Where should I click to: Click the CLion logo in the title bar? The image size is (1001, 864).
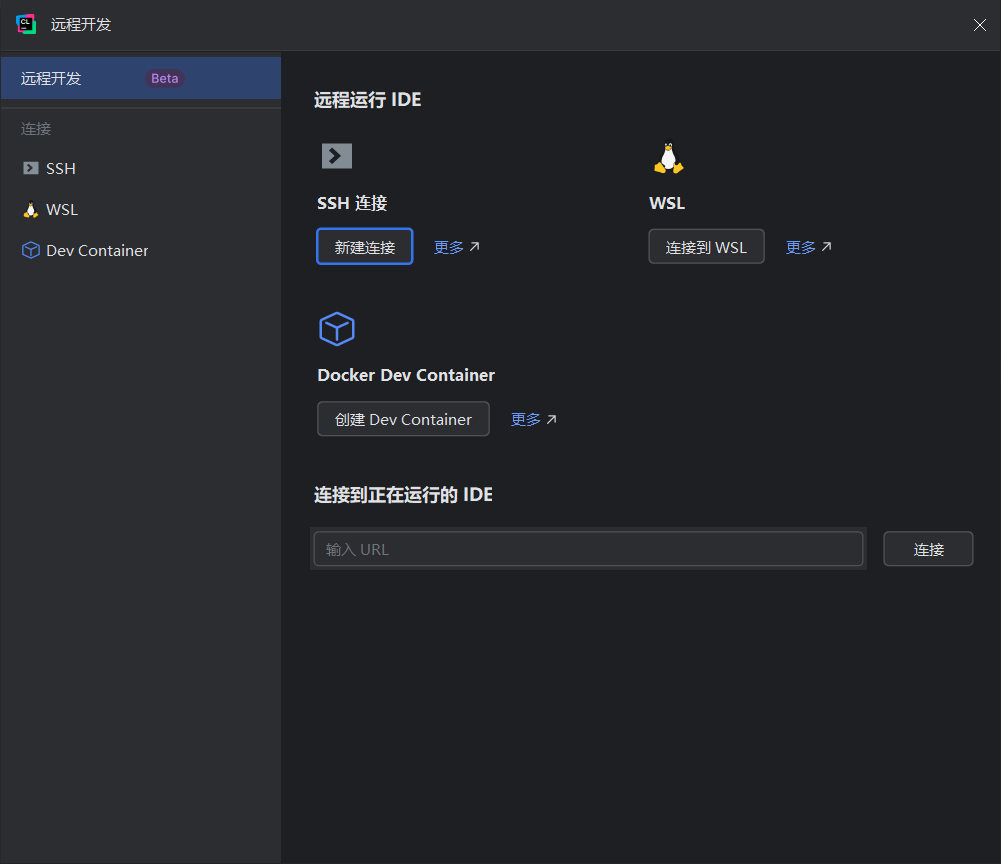(x=26, y=24)
